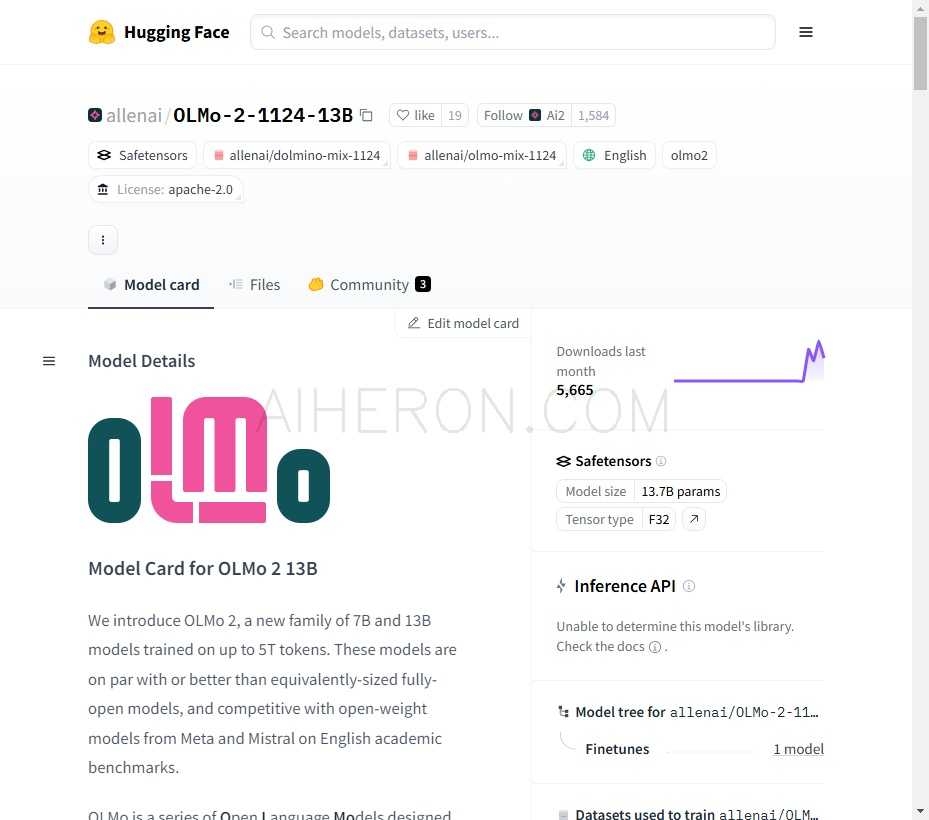Switch to the Files tab
Image resolution: width=929 pixels, height=820 pixels.
click(254, 285)
